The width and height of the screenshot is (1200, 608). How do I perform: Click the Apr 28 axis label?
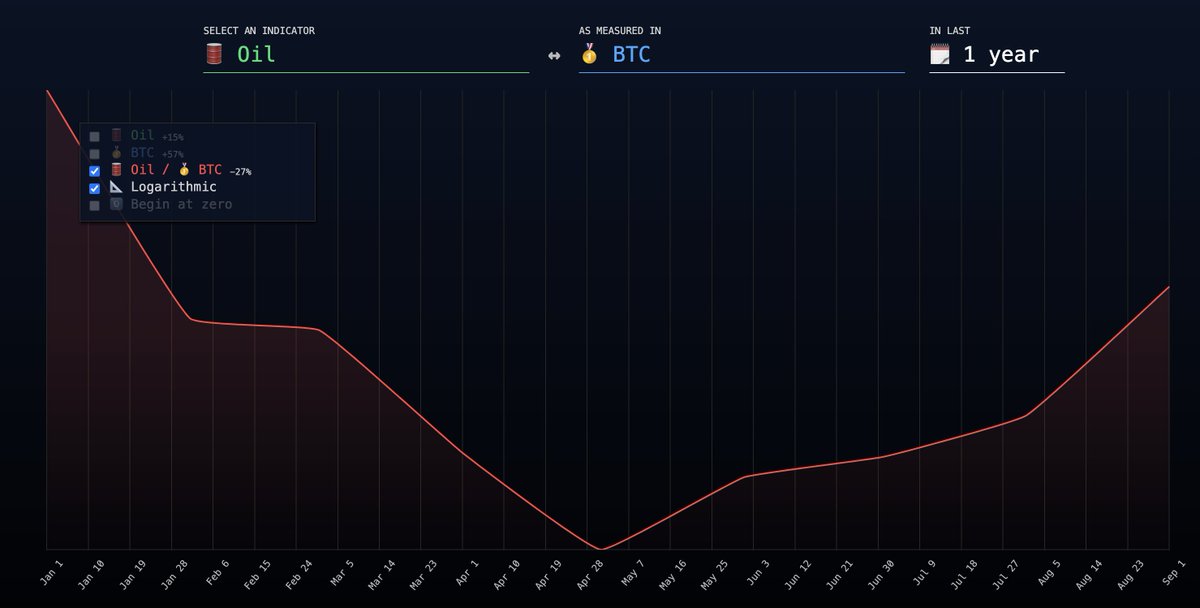point(590,577)
